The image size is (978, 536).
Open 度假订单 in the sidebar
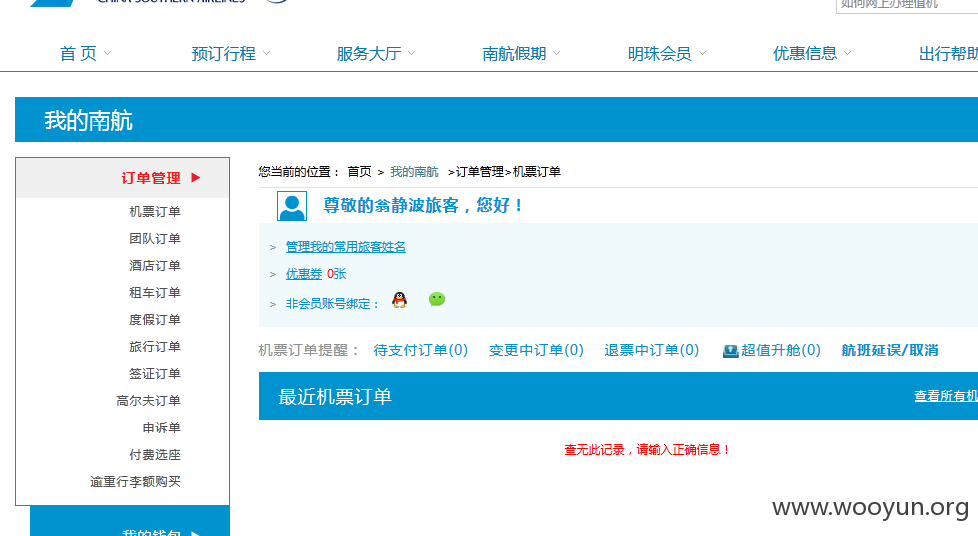tap(155, 320)
